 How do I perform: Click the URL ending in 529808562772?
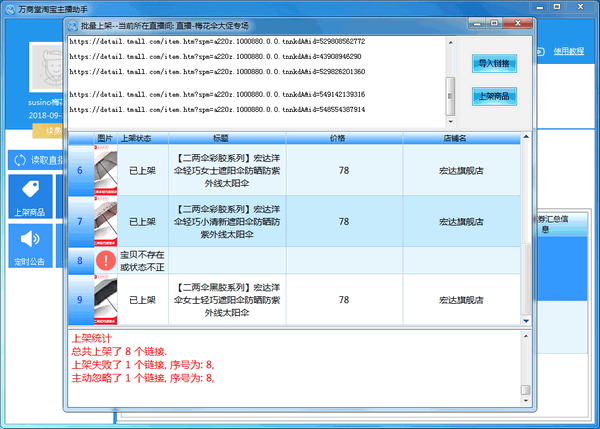point(217,41)
